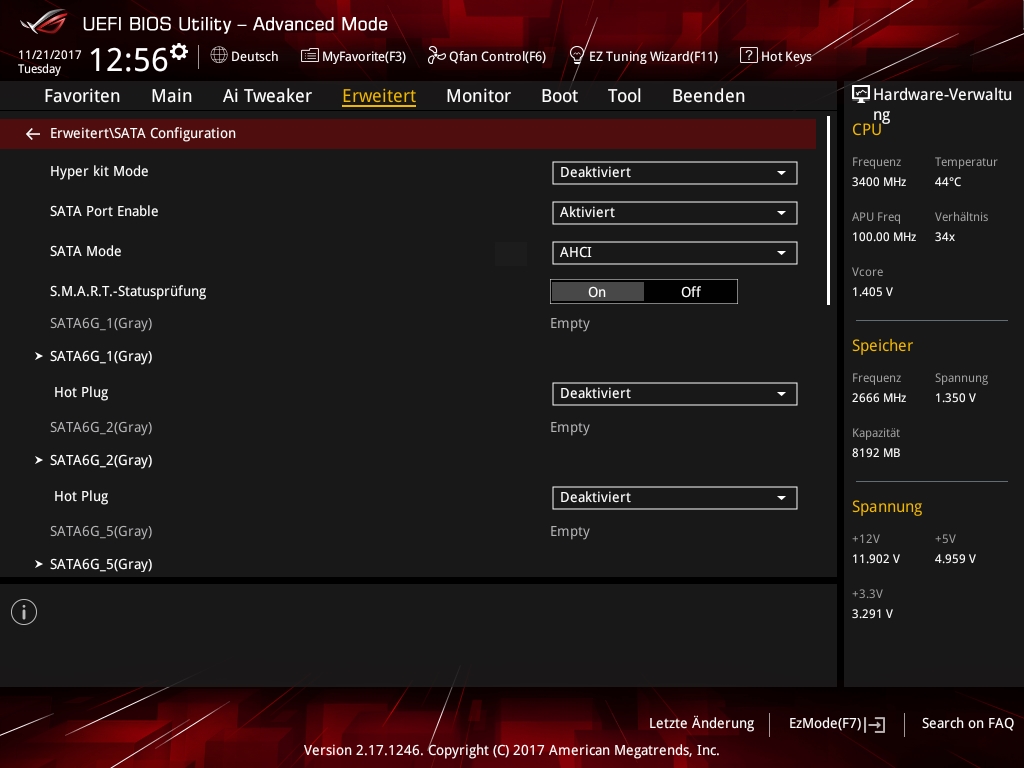
Task: Set S.M.A.R.T.-Statusprüfung to Off
Action: point(690,292)
